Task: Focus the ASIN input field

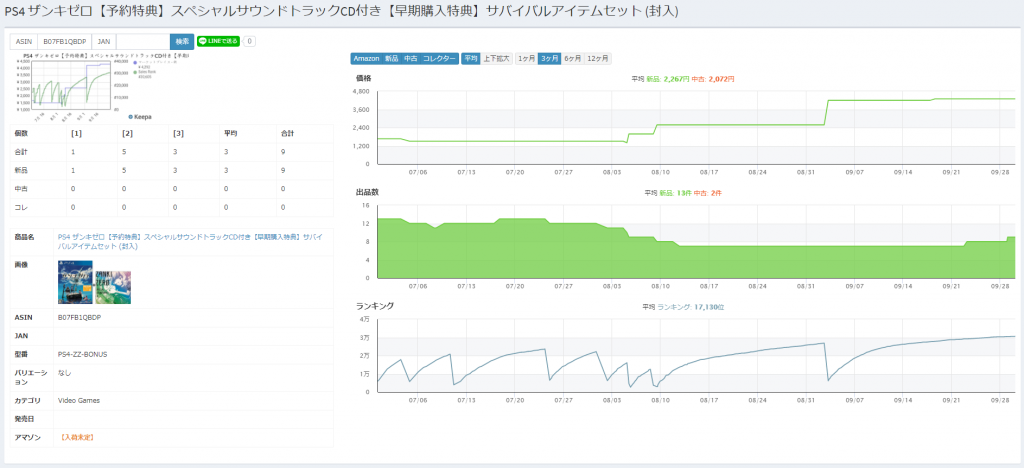Action: point(64,41)
